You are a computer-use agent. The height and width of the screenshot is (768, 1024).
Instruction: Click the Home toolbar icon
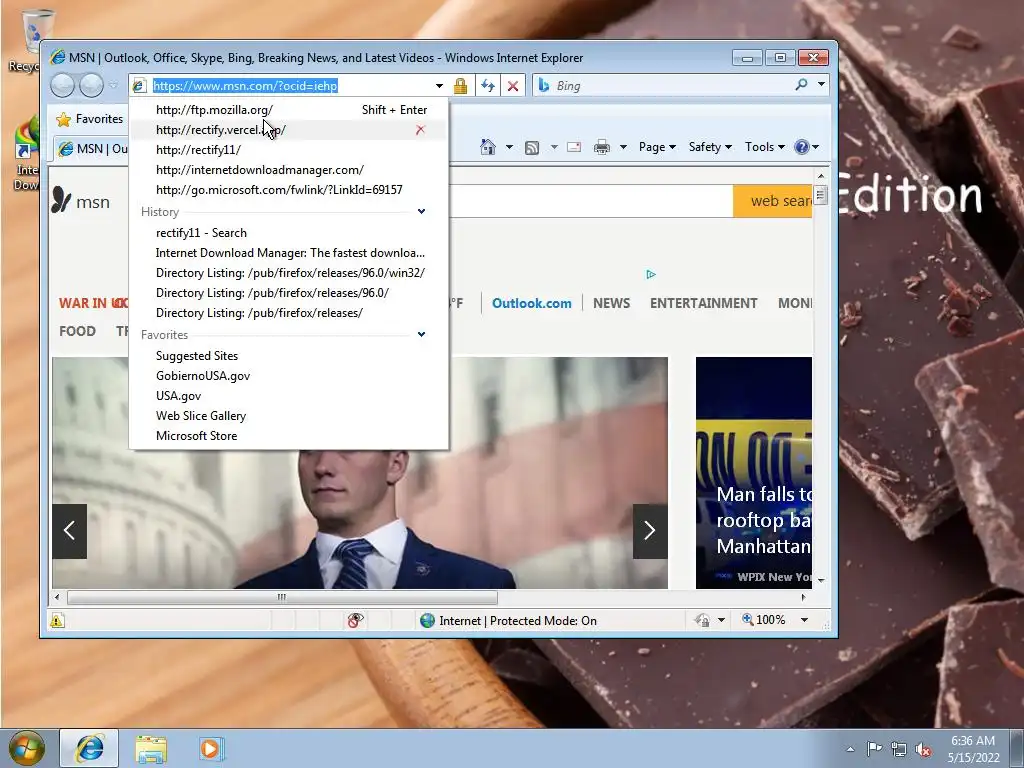pos(488,147)
